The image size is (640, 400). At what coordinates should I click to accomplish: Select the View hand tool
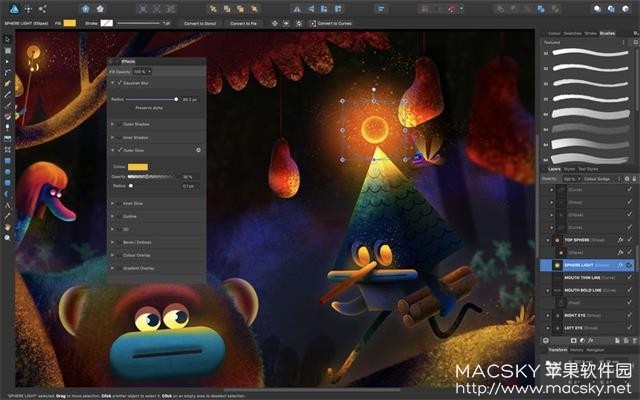[x=7, y=227]
